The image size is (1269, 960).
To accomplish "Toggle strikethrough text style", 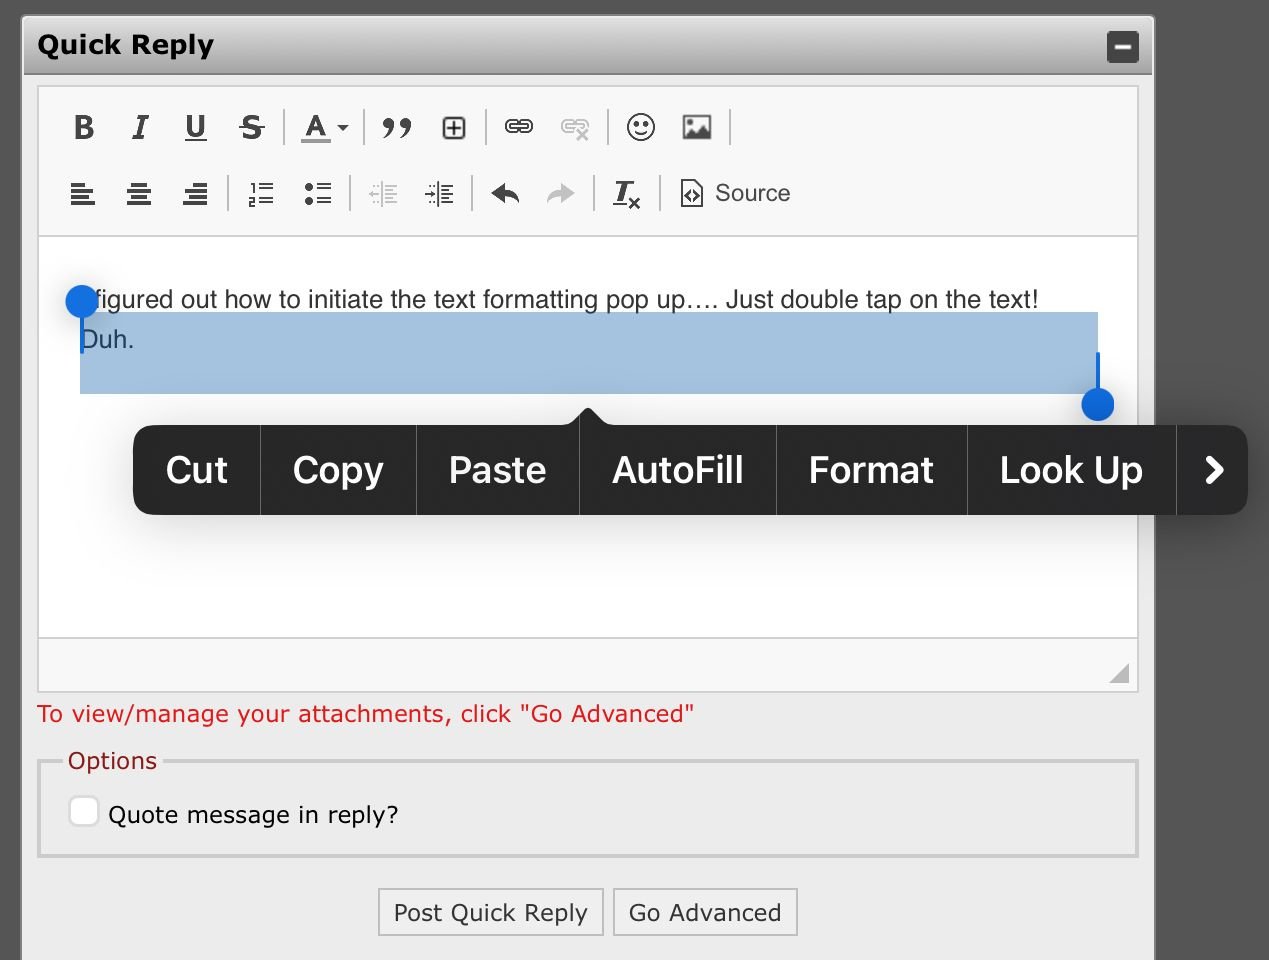I will (x=251, y=127).
